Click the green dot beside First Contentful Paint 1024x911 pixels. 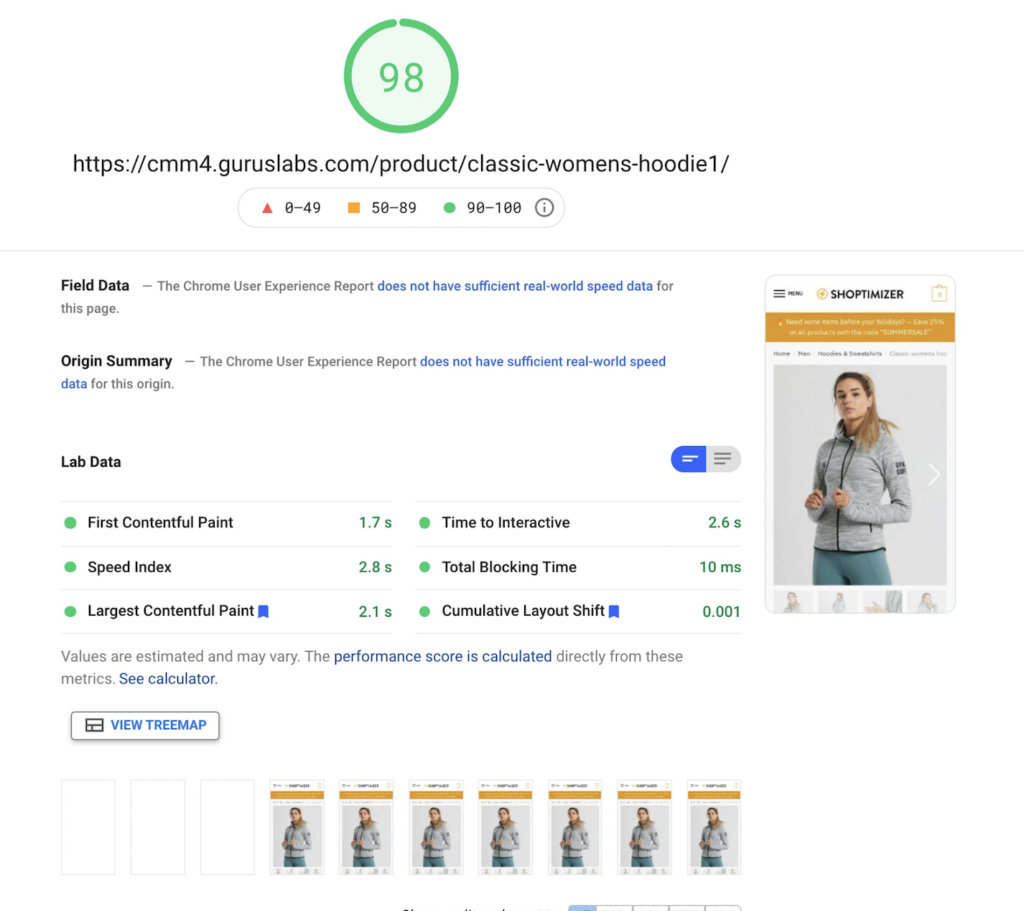[x=71, y=522]
